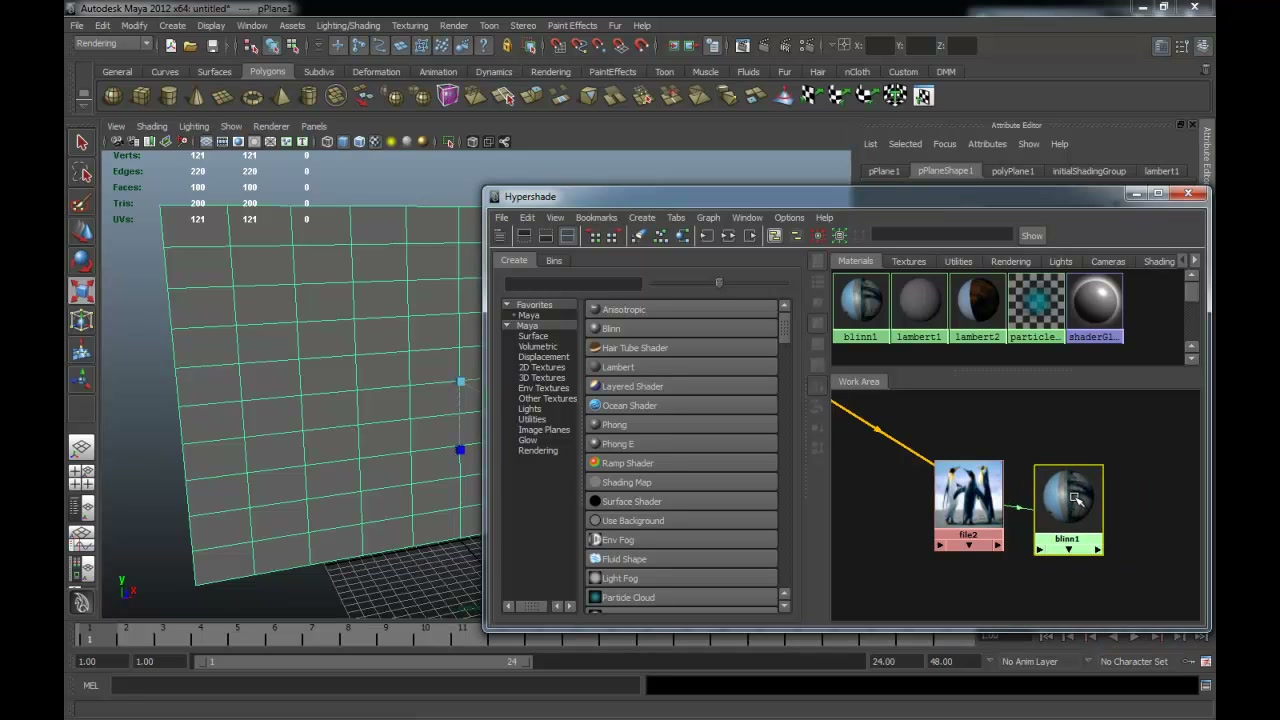Open the Hypershade Graph menu
Screen dimensions: 1280x720
(x=708, y=217)
